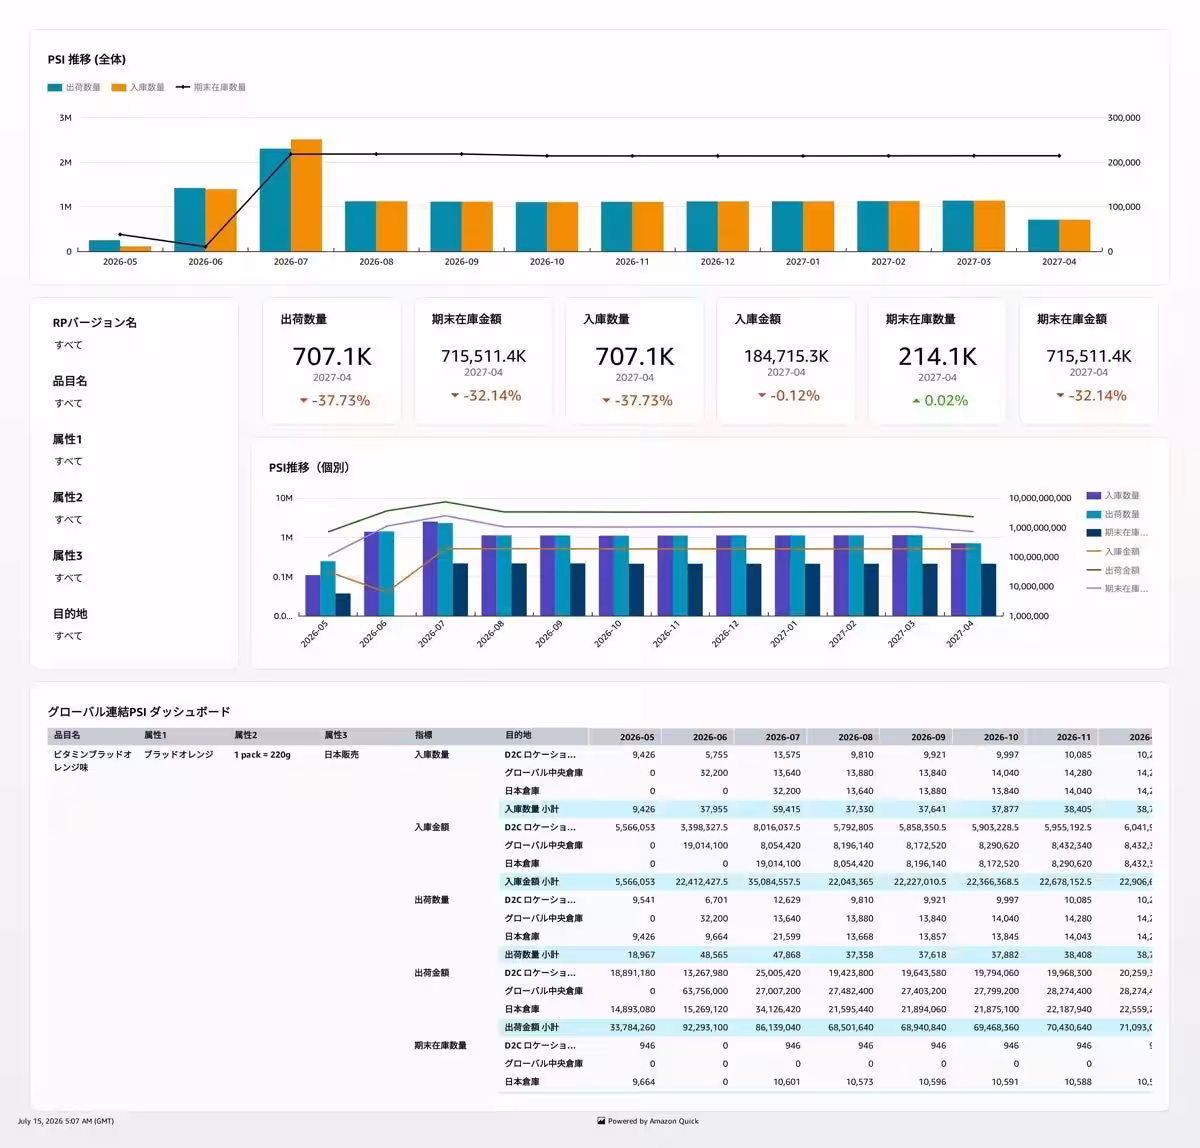Click the グローバル連結PSI ダッシュボード table title
Viewport: 1200px width, 1148px height.
pyautogui.click(x=139, y=712)
